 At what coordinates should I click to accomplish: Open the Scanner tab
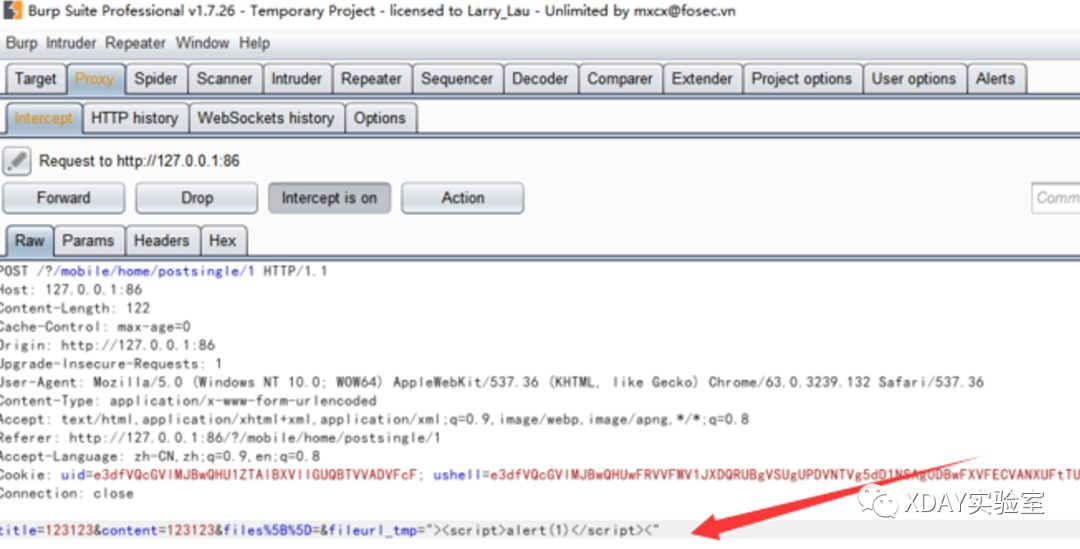pos(225,79)
